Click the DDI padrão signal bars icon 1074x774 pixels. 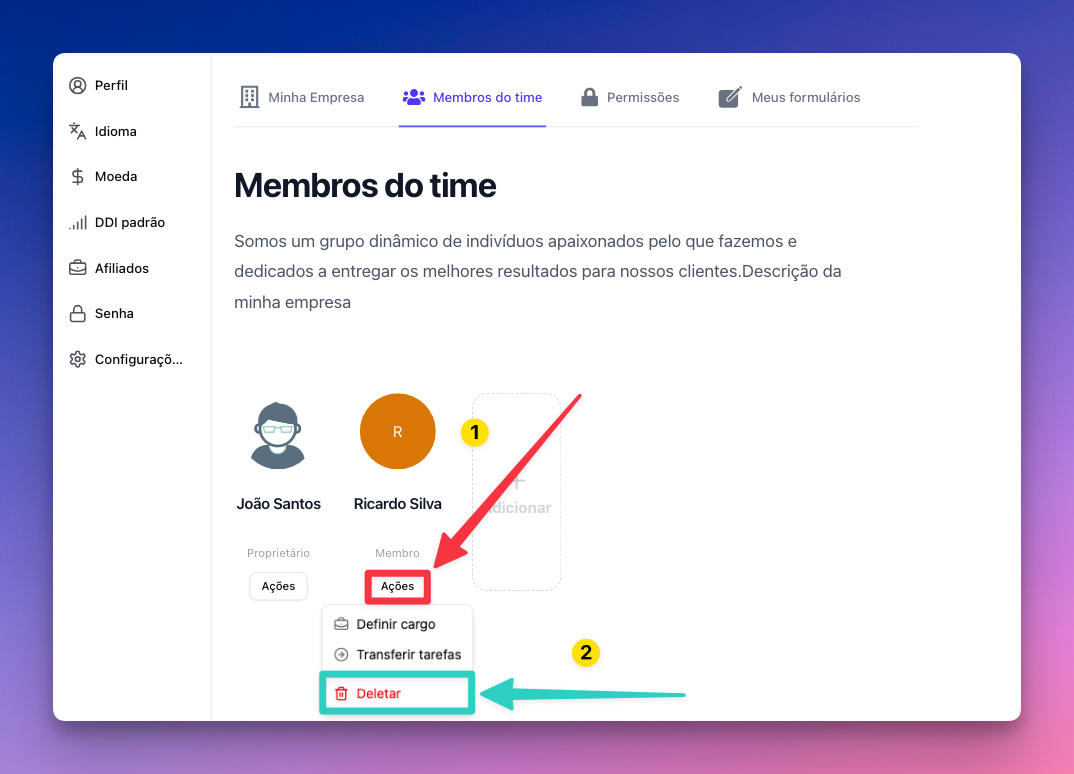pyautogui.click(x=77, y=223)
